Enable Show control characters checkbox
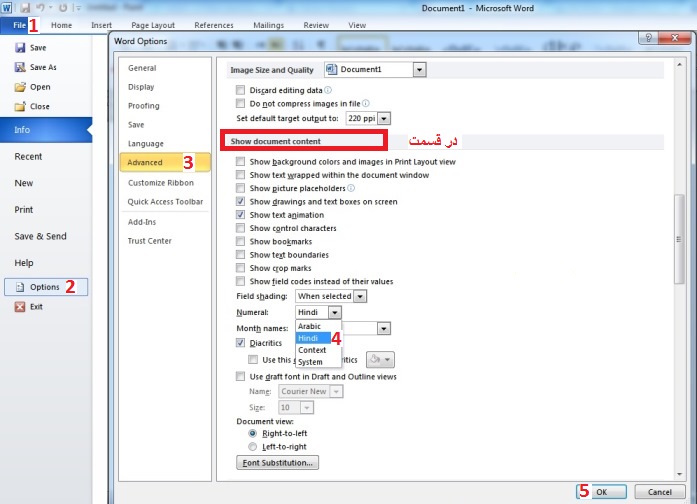The height and width of the screenshot is (504, 697). coord(240,228)
